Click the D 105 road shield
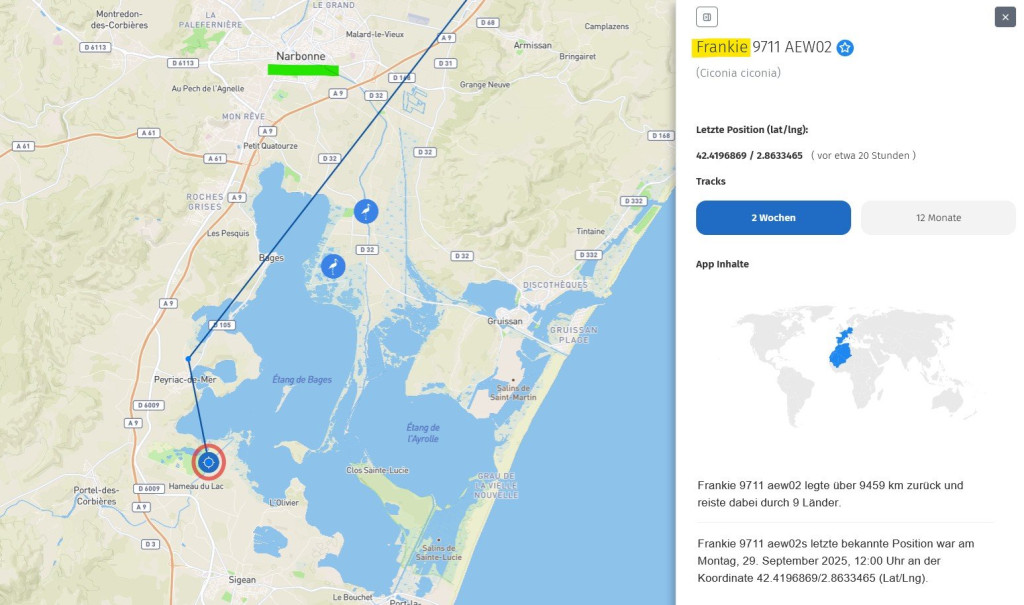Viewport: 1024px width, 605px height. [x=221, y=325]
